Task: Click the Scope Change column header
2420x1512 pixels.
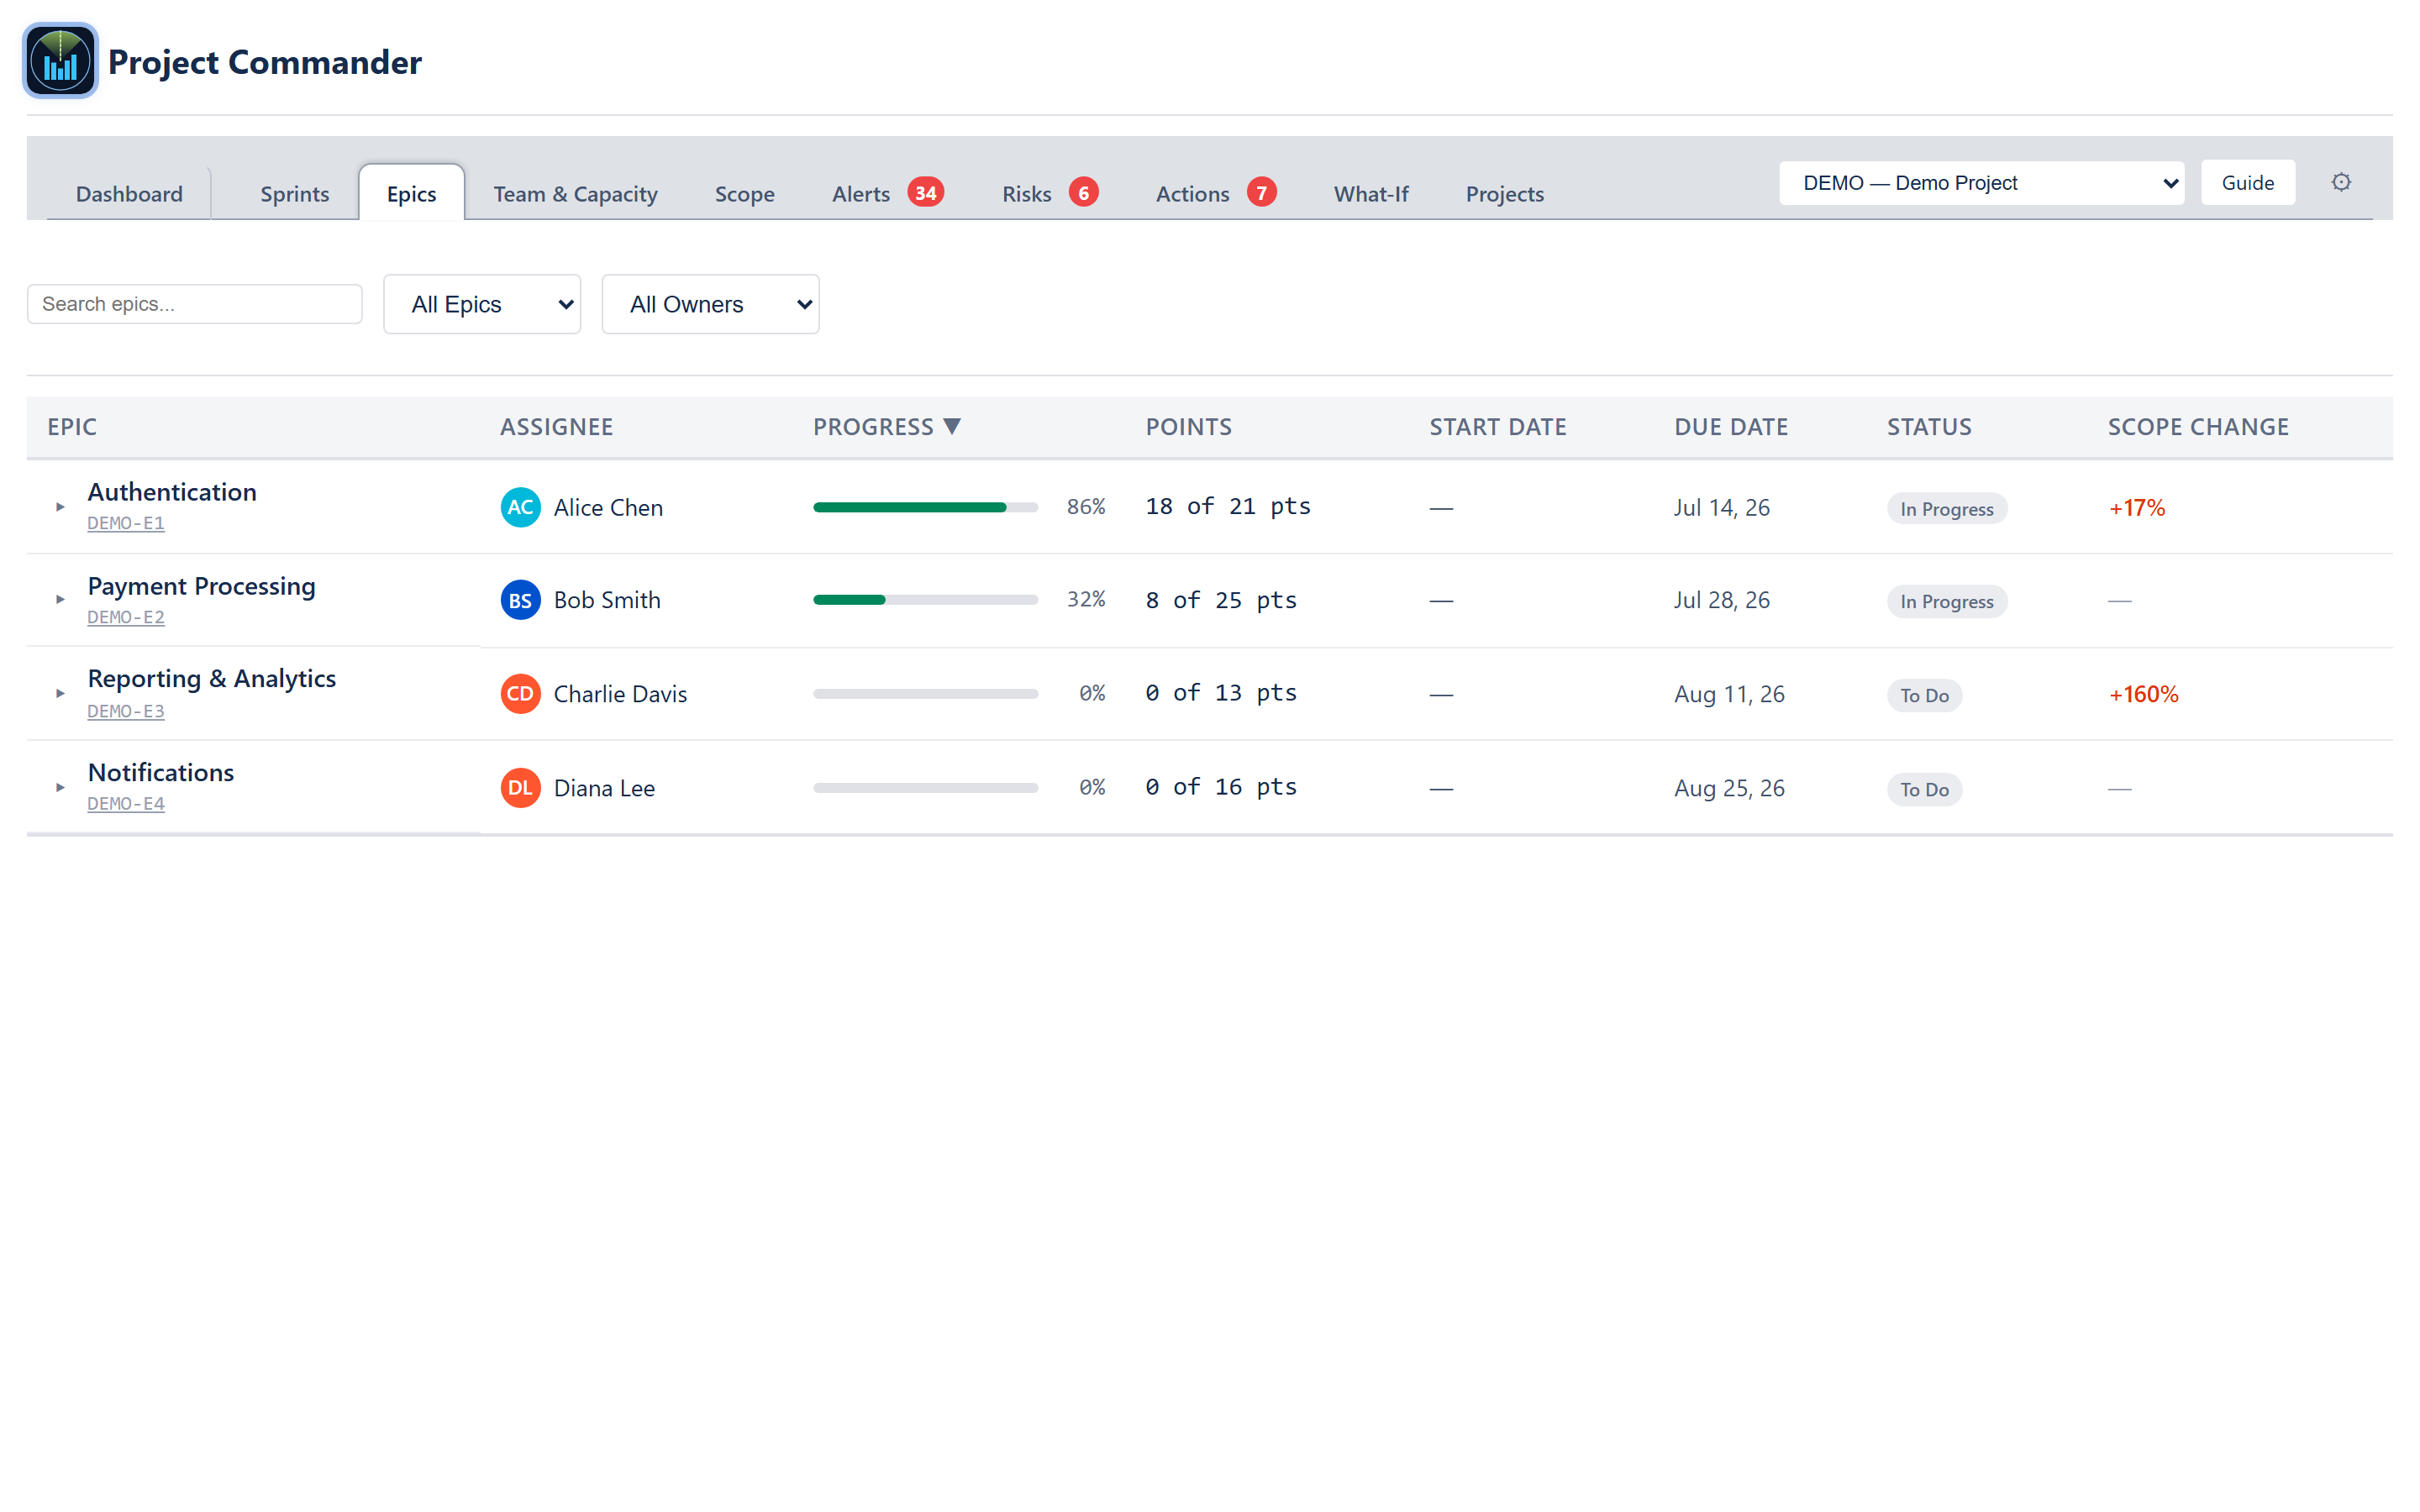Action: (2198, 427)
